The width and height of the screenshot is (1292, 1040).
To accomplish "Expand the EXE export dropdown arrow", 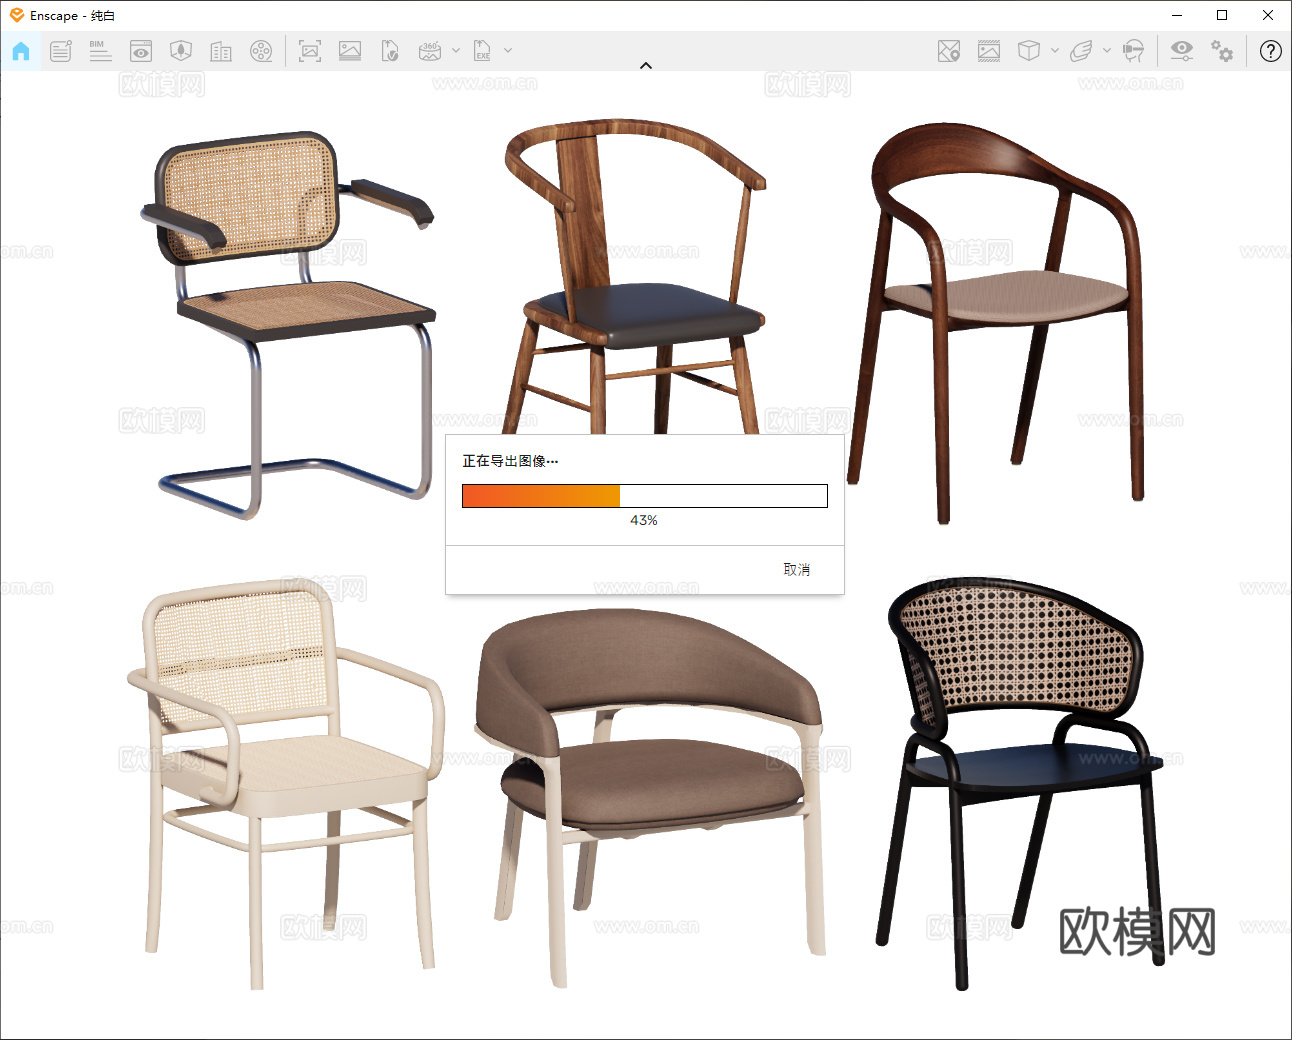I will pos(508,50).
